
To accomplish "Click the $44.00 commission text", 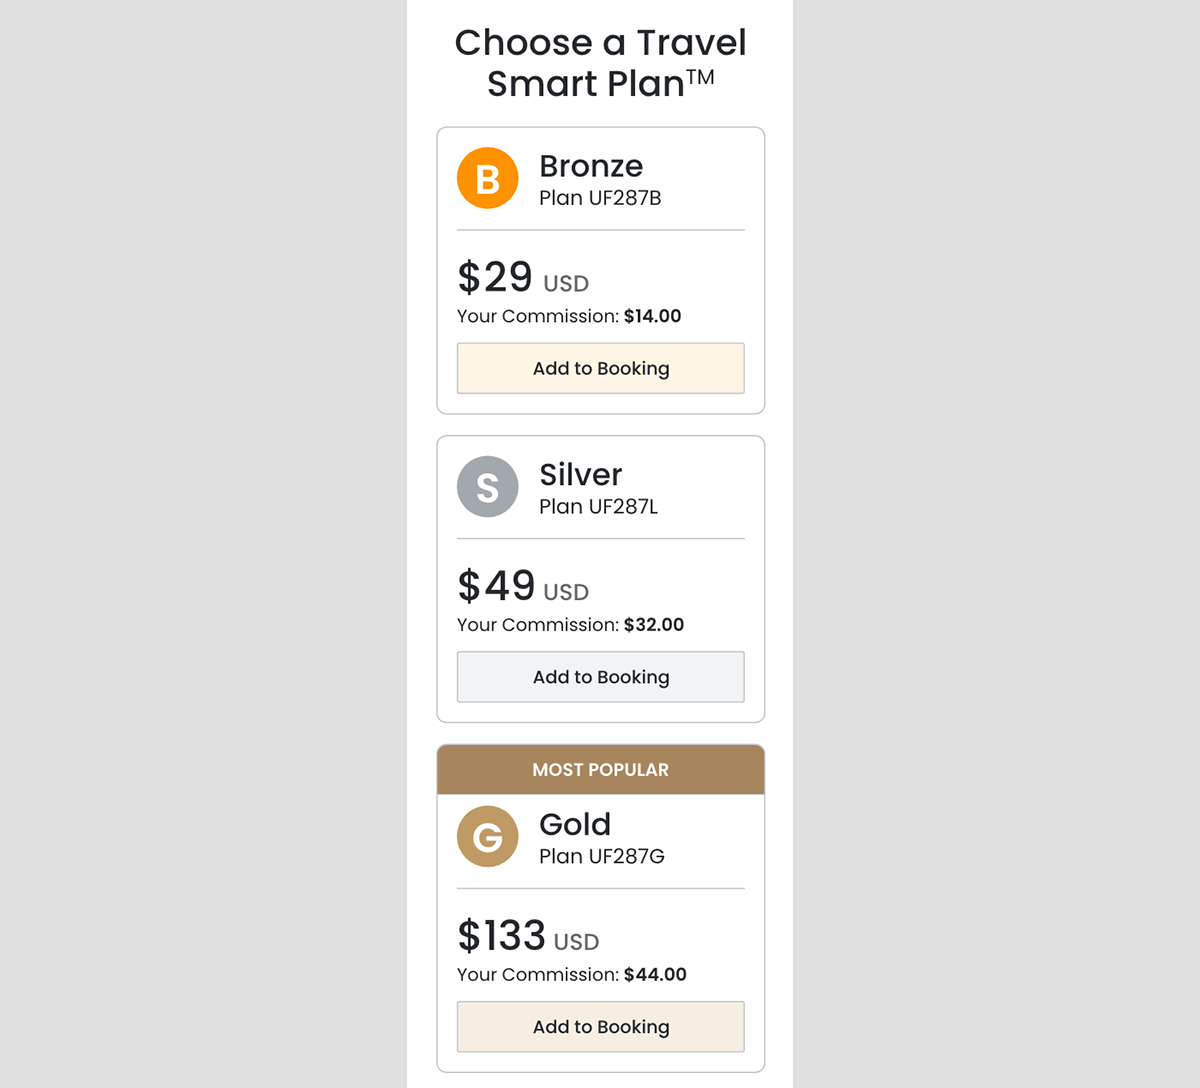I will 655,975.
